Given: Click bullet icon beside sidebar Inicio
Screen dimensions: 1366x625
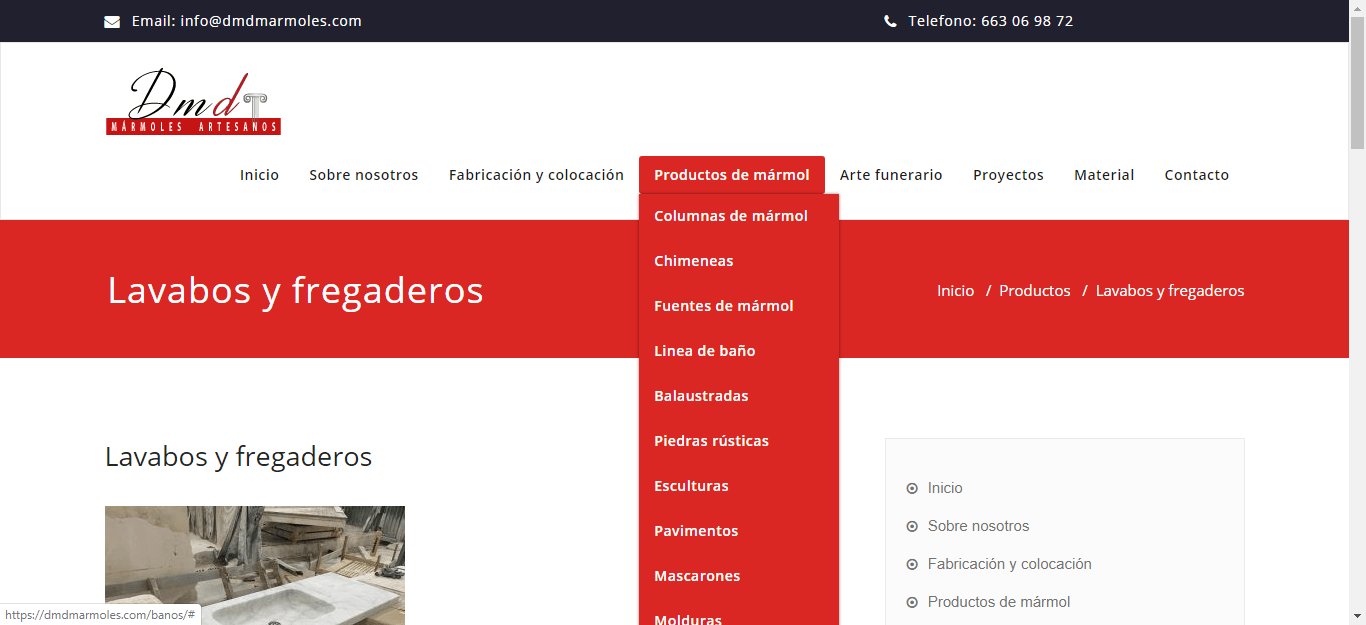Looking at the screenshot, I should (x=912, y=489).
